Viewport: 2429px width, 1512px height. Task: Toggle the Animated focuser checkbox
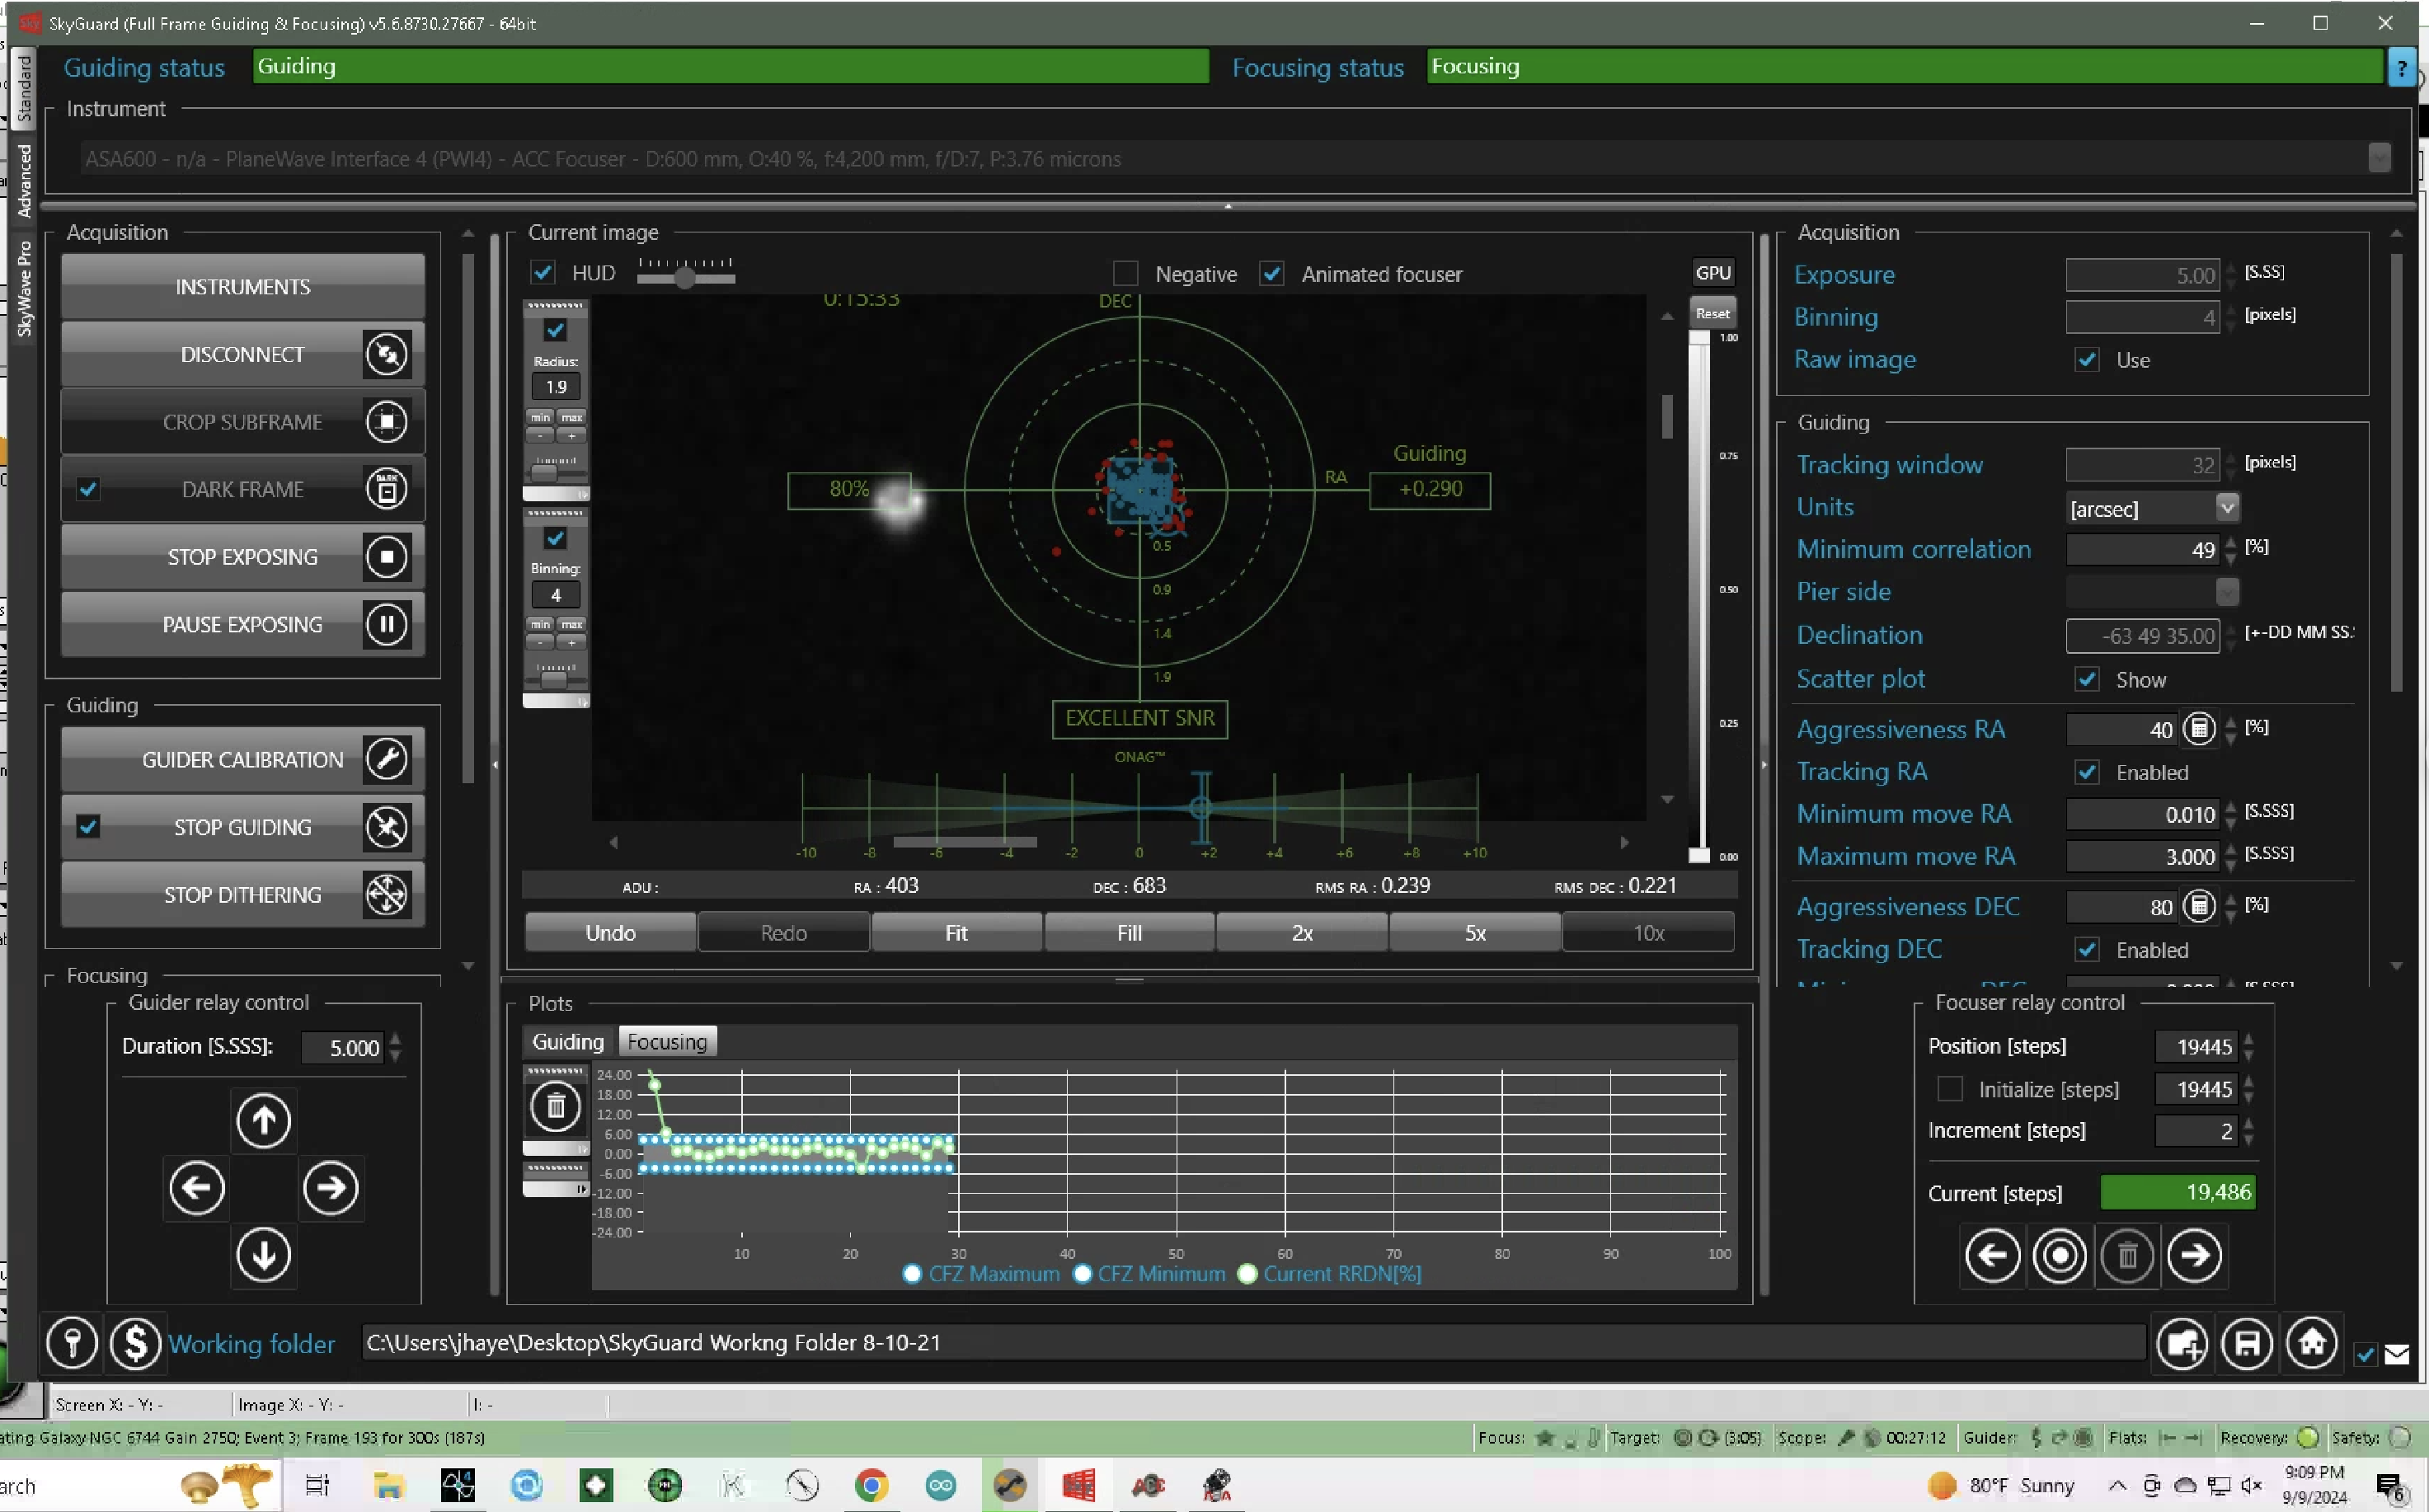[x=1271, y=273]
